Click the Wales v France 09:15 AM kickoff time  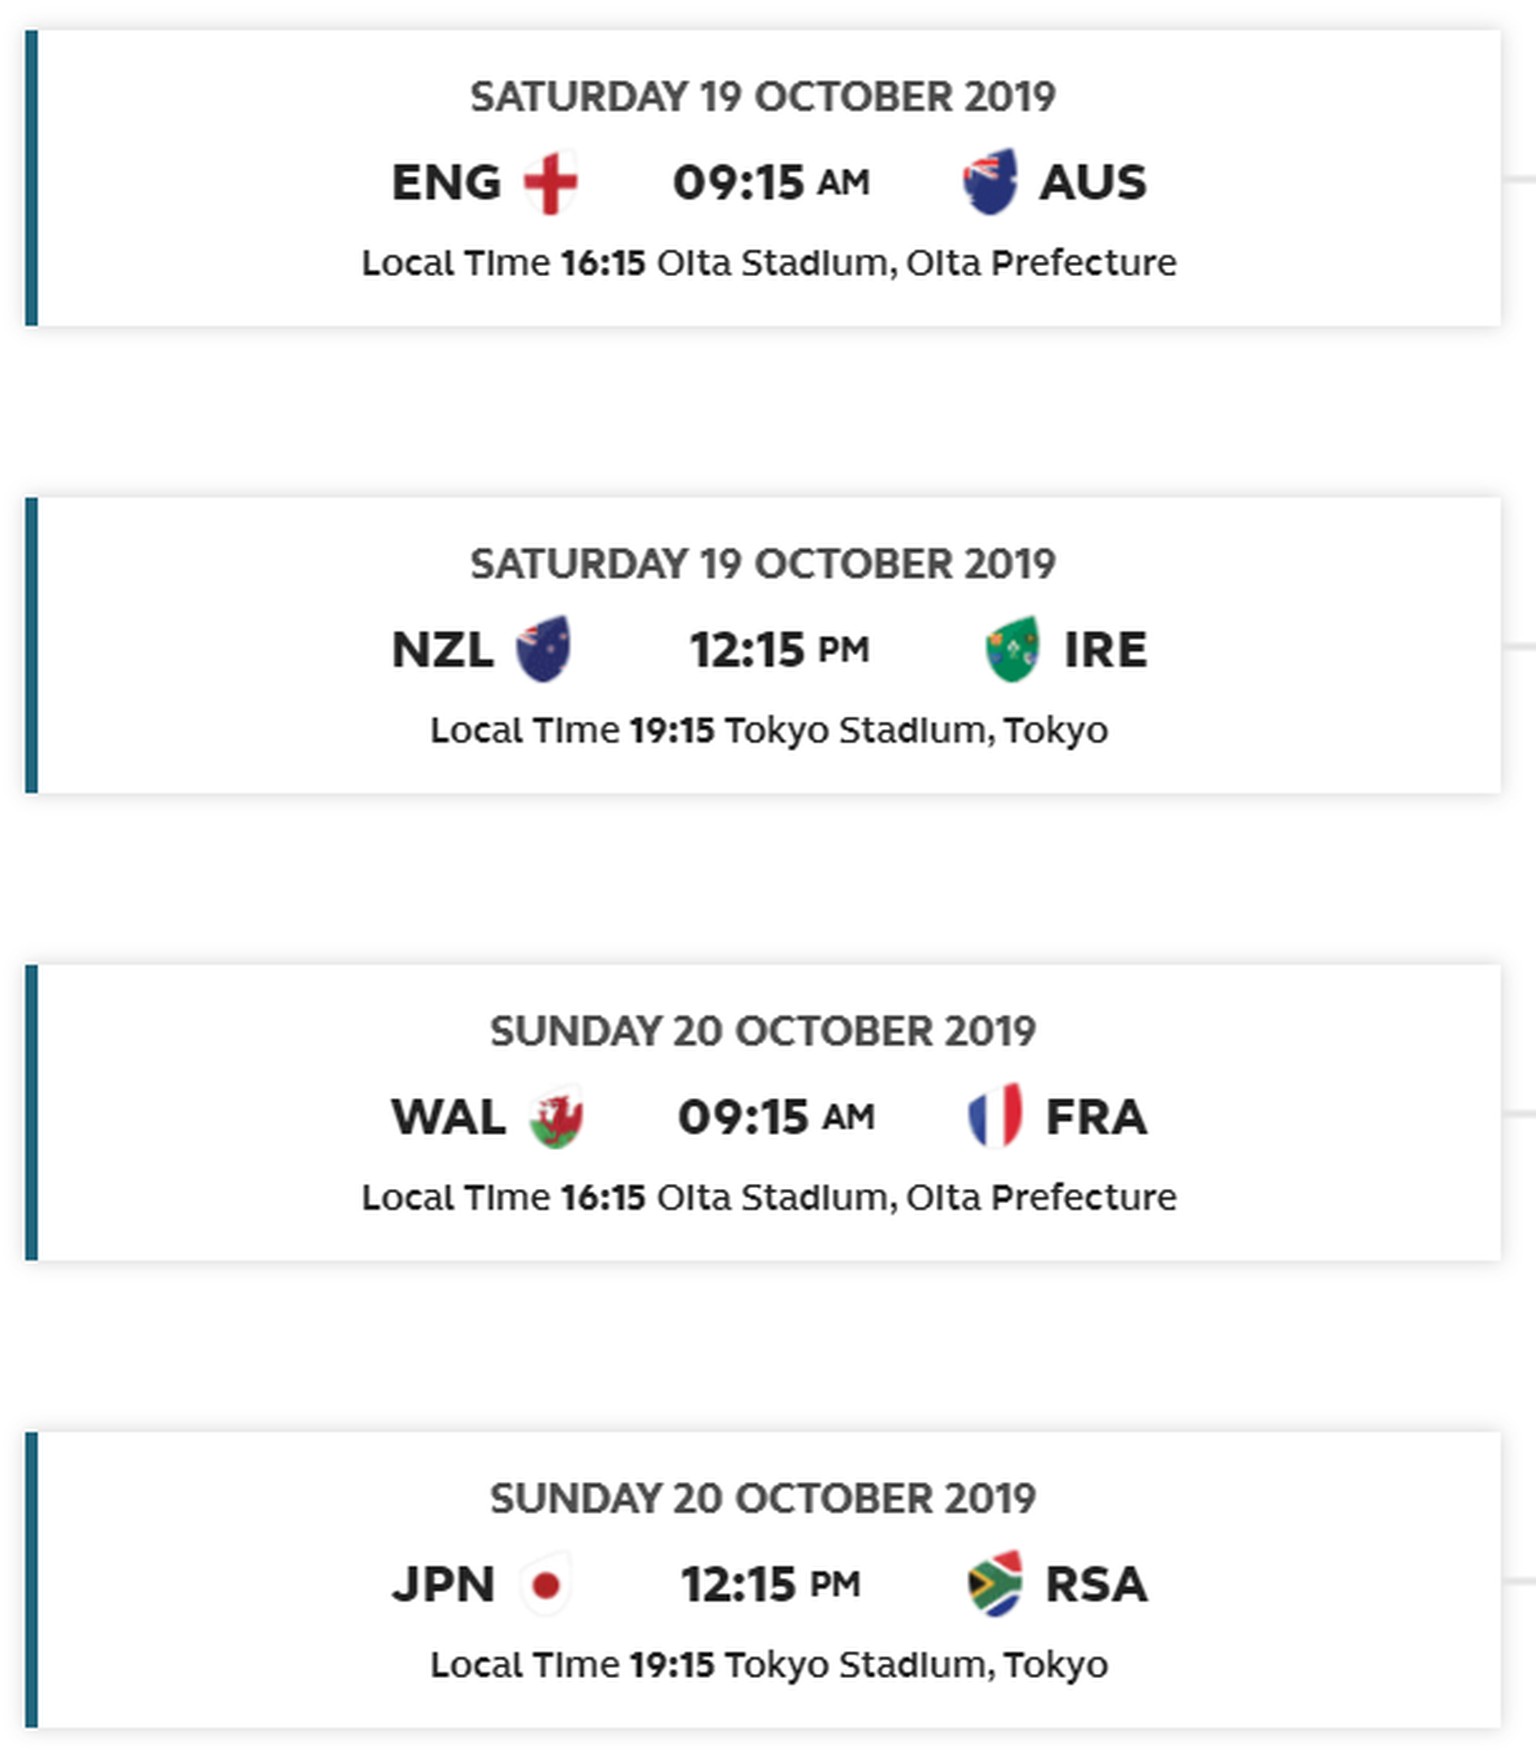(775, 1116)
